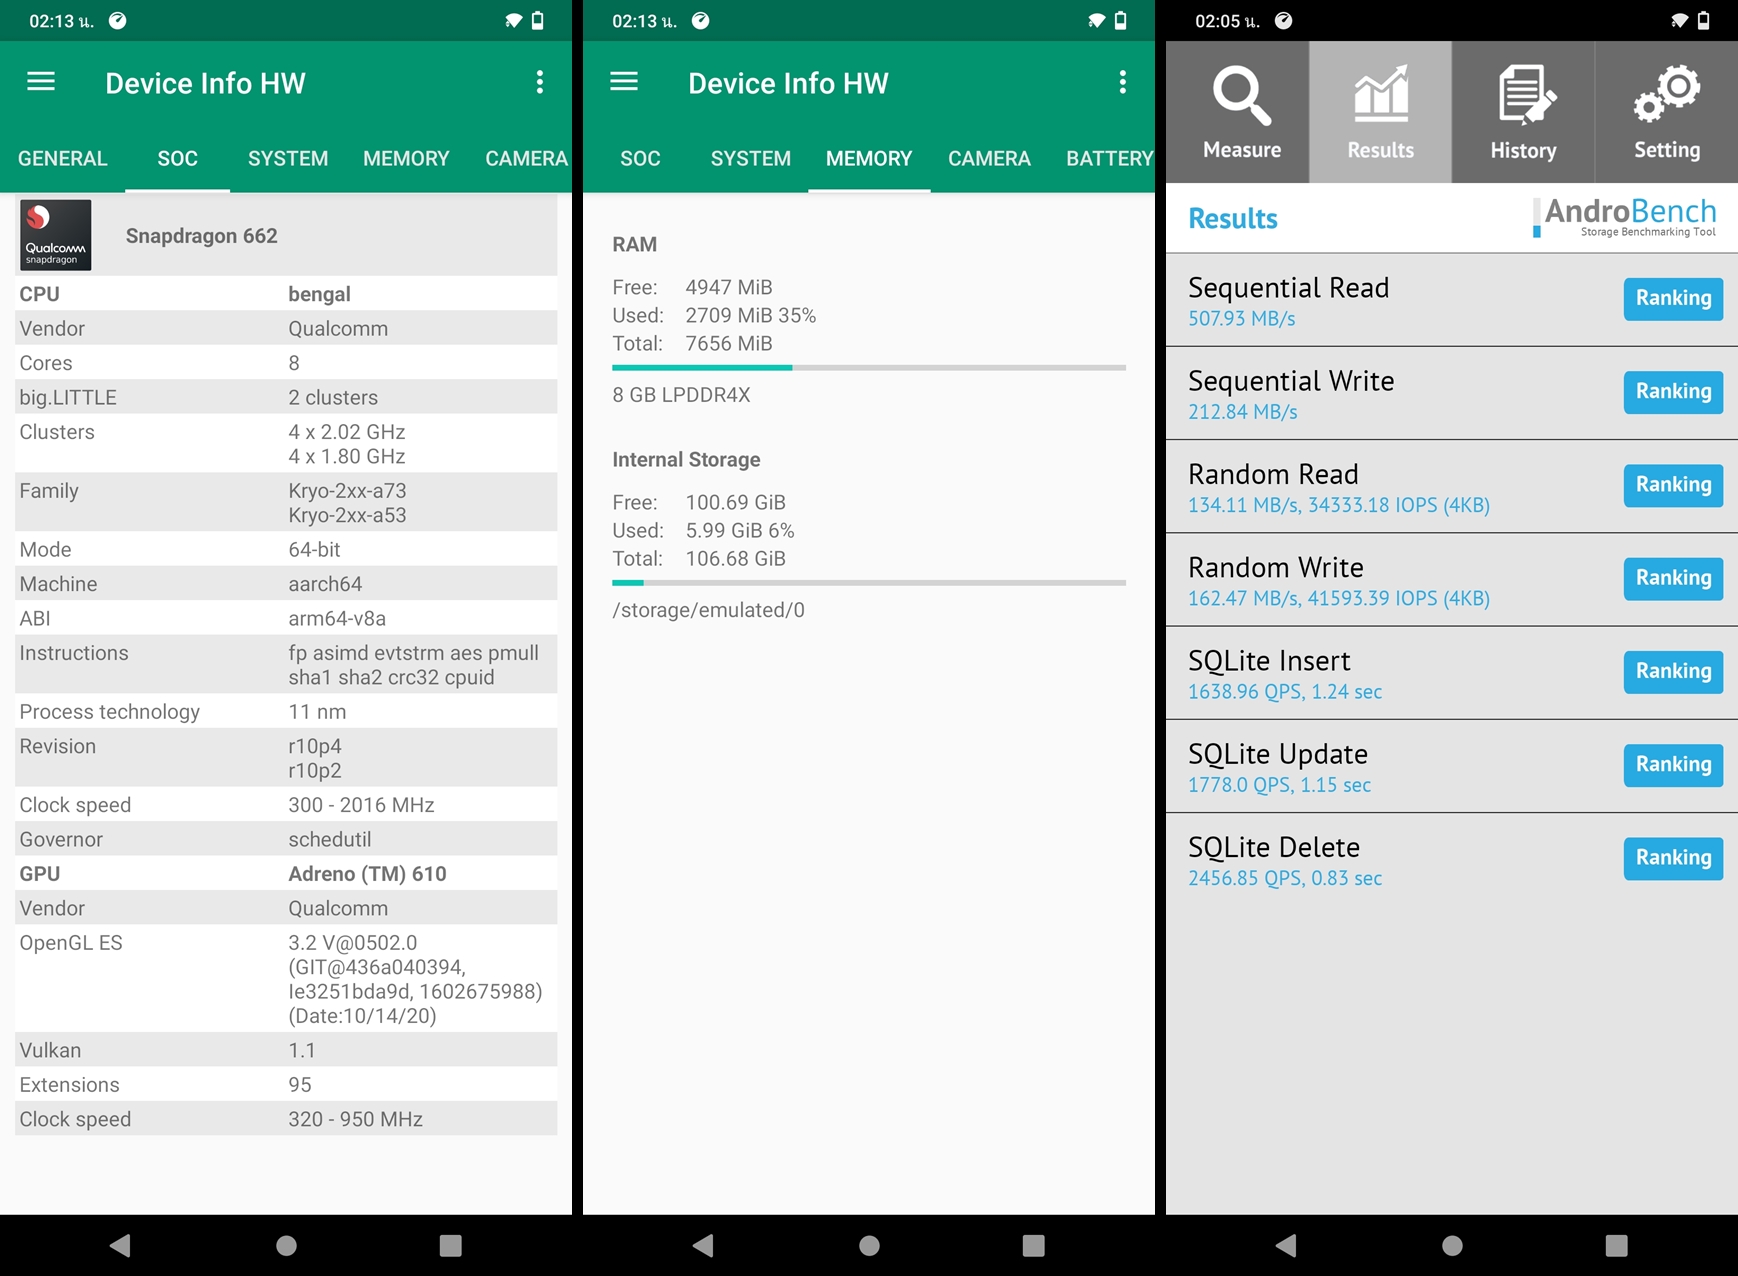
Task: Open the History tab in AndroBench
Action: (1523, 112)
